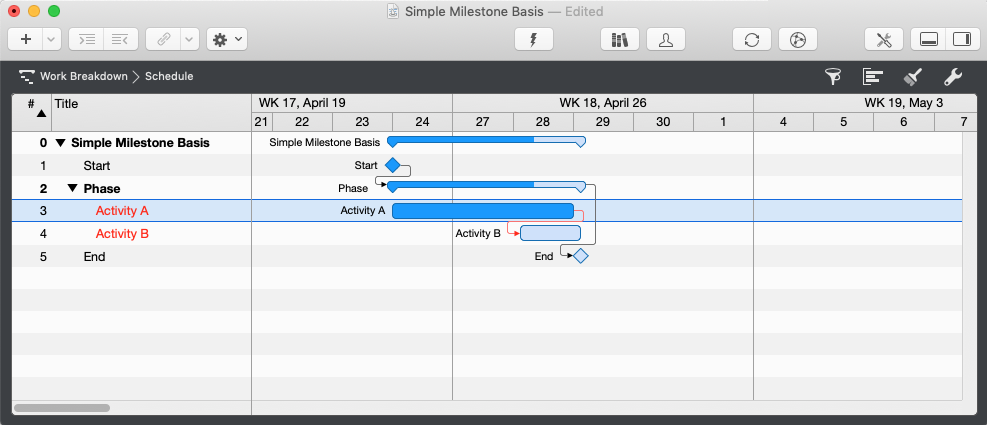
Task: Select Work Breakdown in the breadcrumb
Action: 83,76
